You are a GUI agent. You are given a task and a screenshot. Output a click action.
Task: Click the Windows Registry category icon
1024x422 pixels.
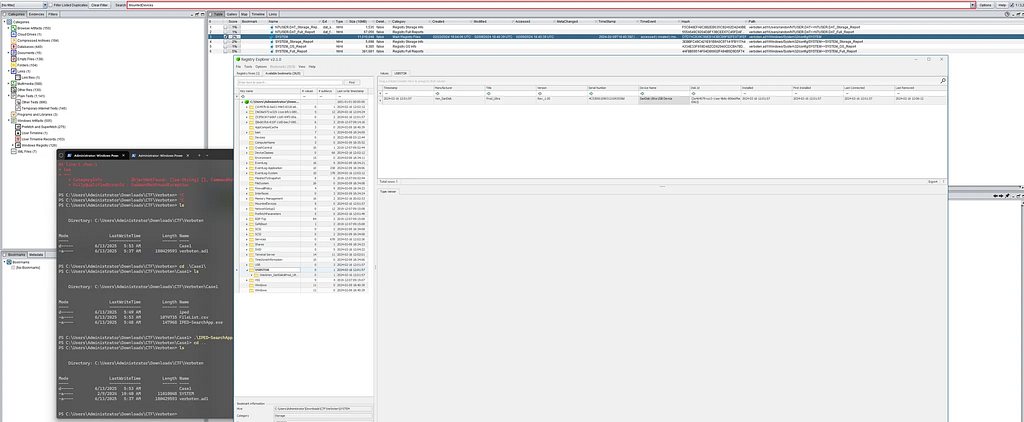click(x=18, y=145)
